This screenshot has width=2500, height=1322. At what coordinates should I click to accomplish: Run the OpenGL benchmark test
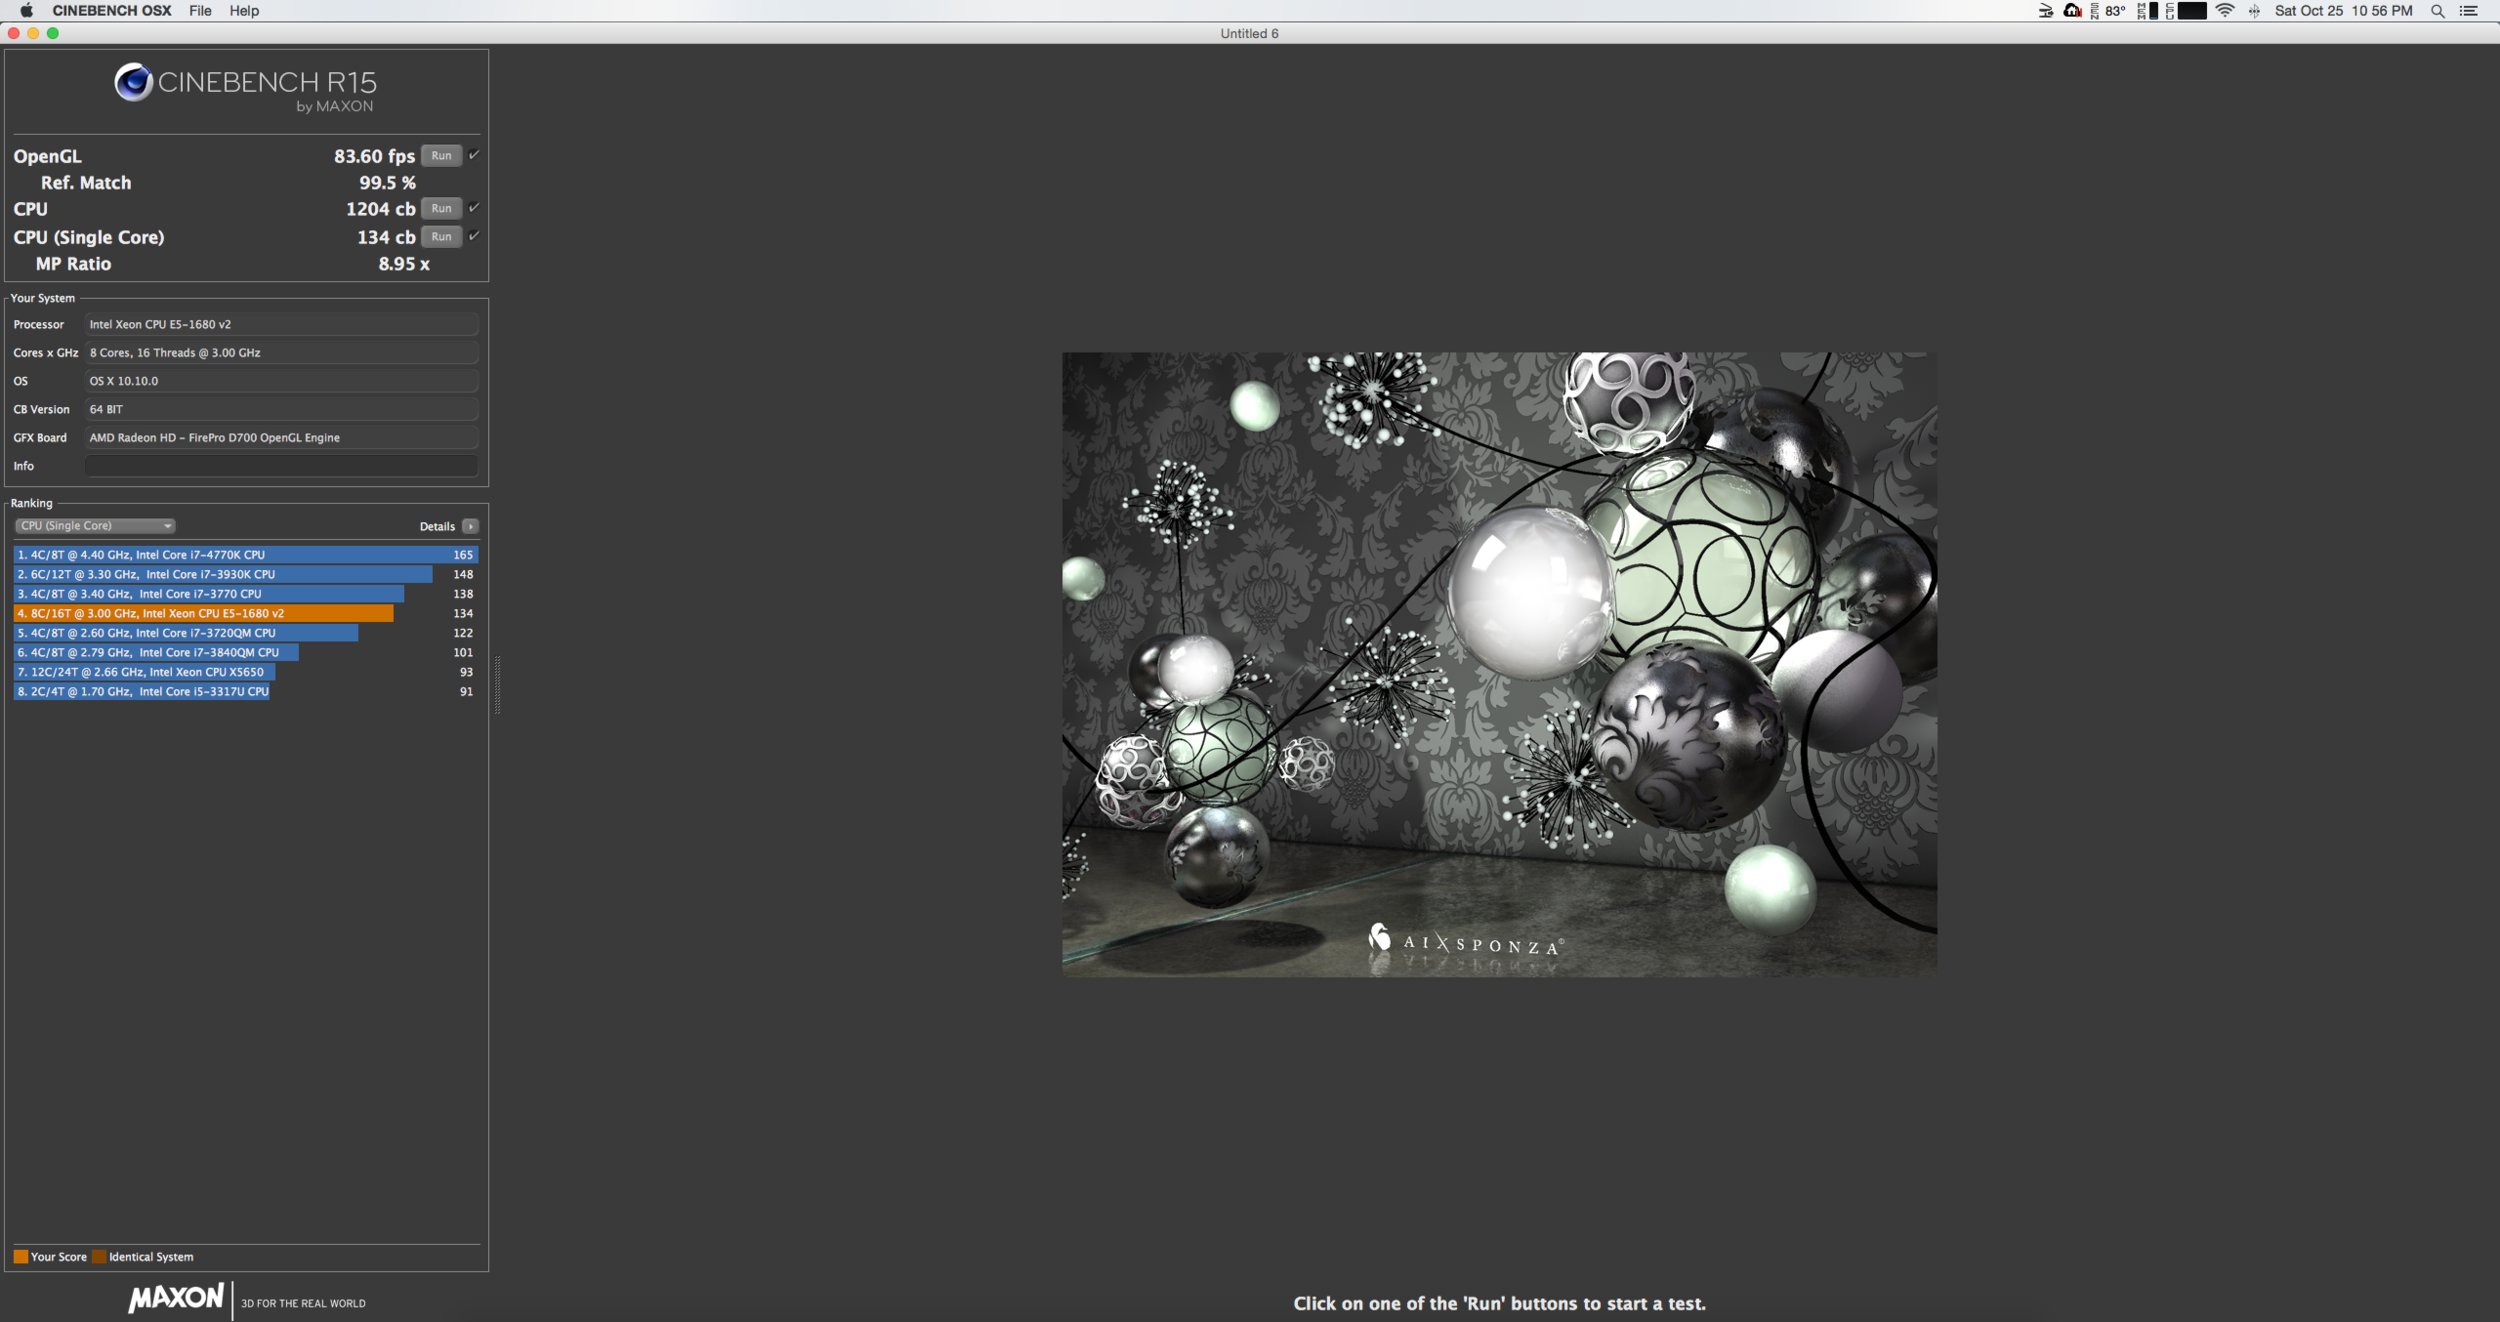[441, 155]
